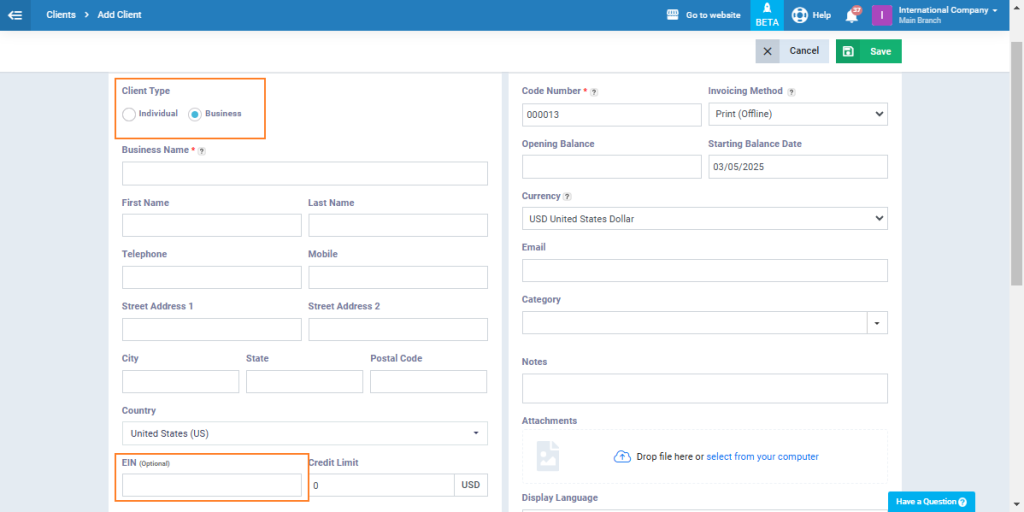Focus the Telephone field
This screenshot has width=1024, height=512.
pos(212,277)
